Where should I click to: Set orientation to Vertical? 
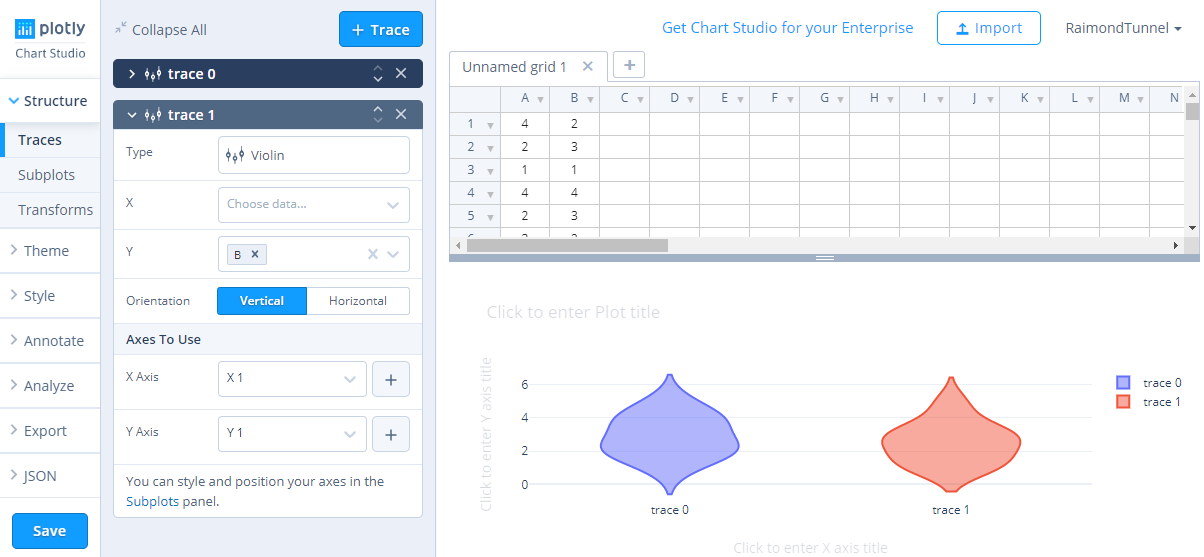click(262, 301)
